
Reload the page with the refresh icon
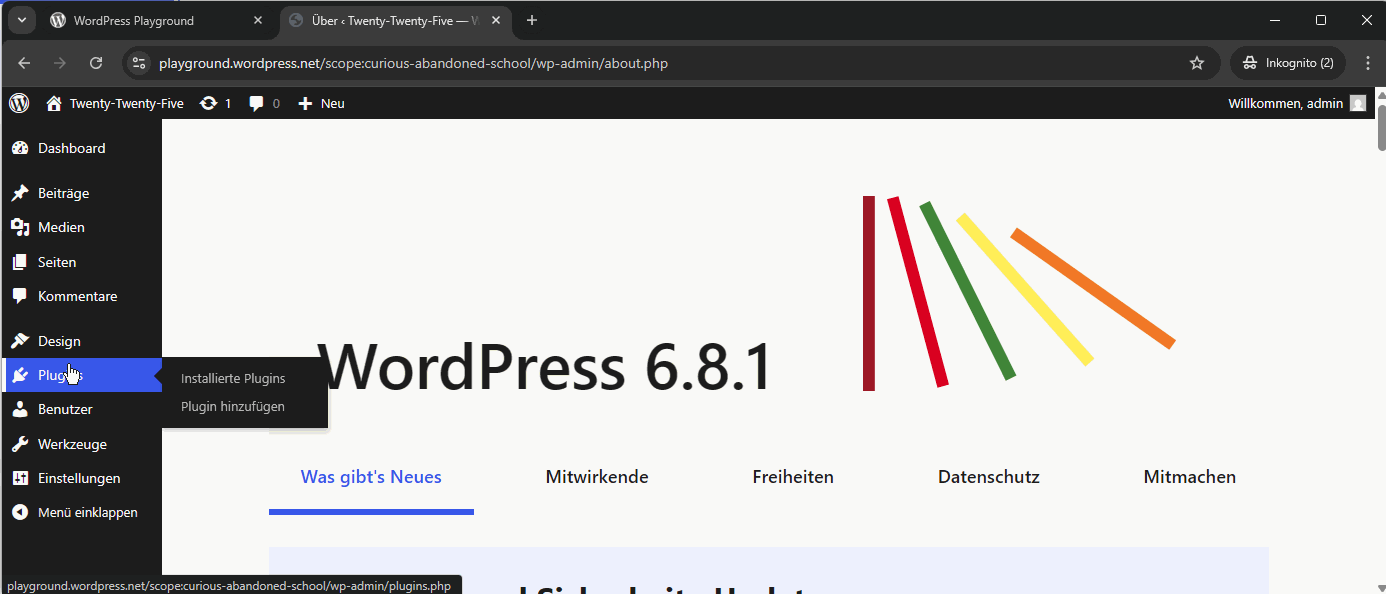(x=96, y=63)
